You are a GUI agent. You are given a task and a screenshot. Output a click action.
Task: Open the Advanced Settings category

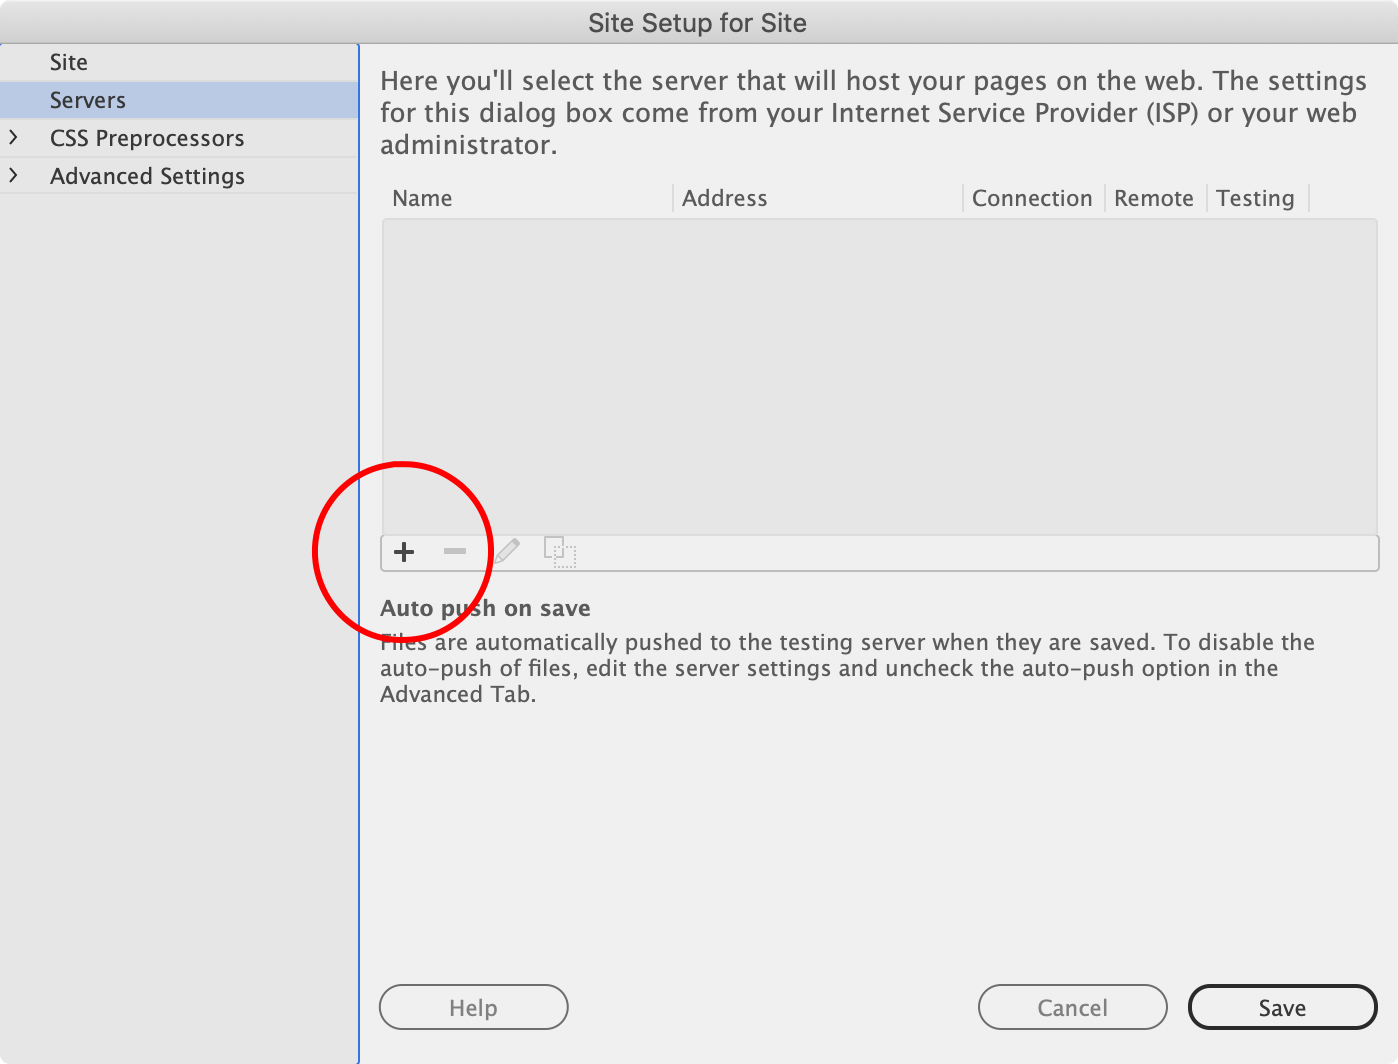pyautogui.click(x=147, y=175)
